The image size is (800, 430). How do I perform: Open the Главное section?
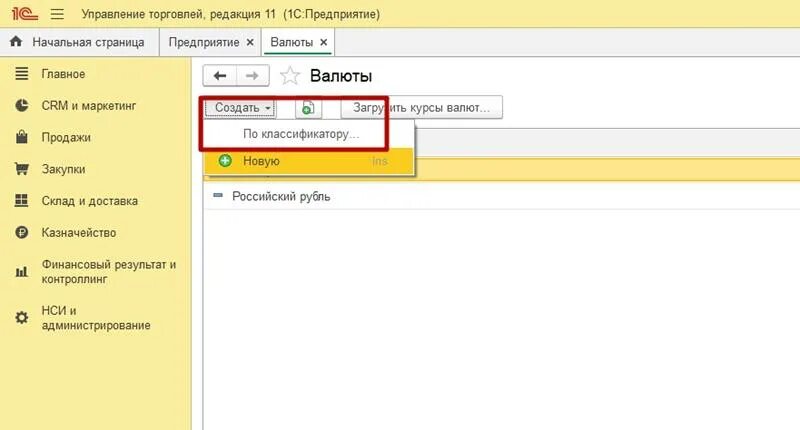point(63,74)
